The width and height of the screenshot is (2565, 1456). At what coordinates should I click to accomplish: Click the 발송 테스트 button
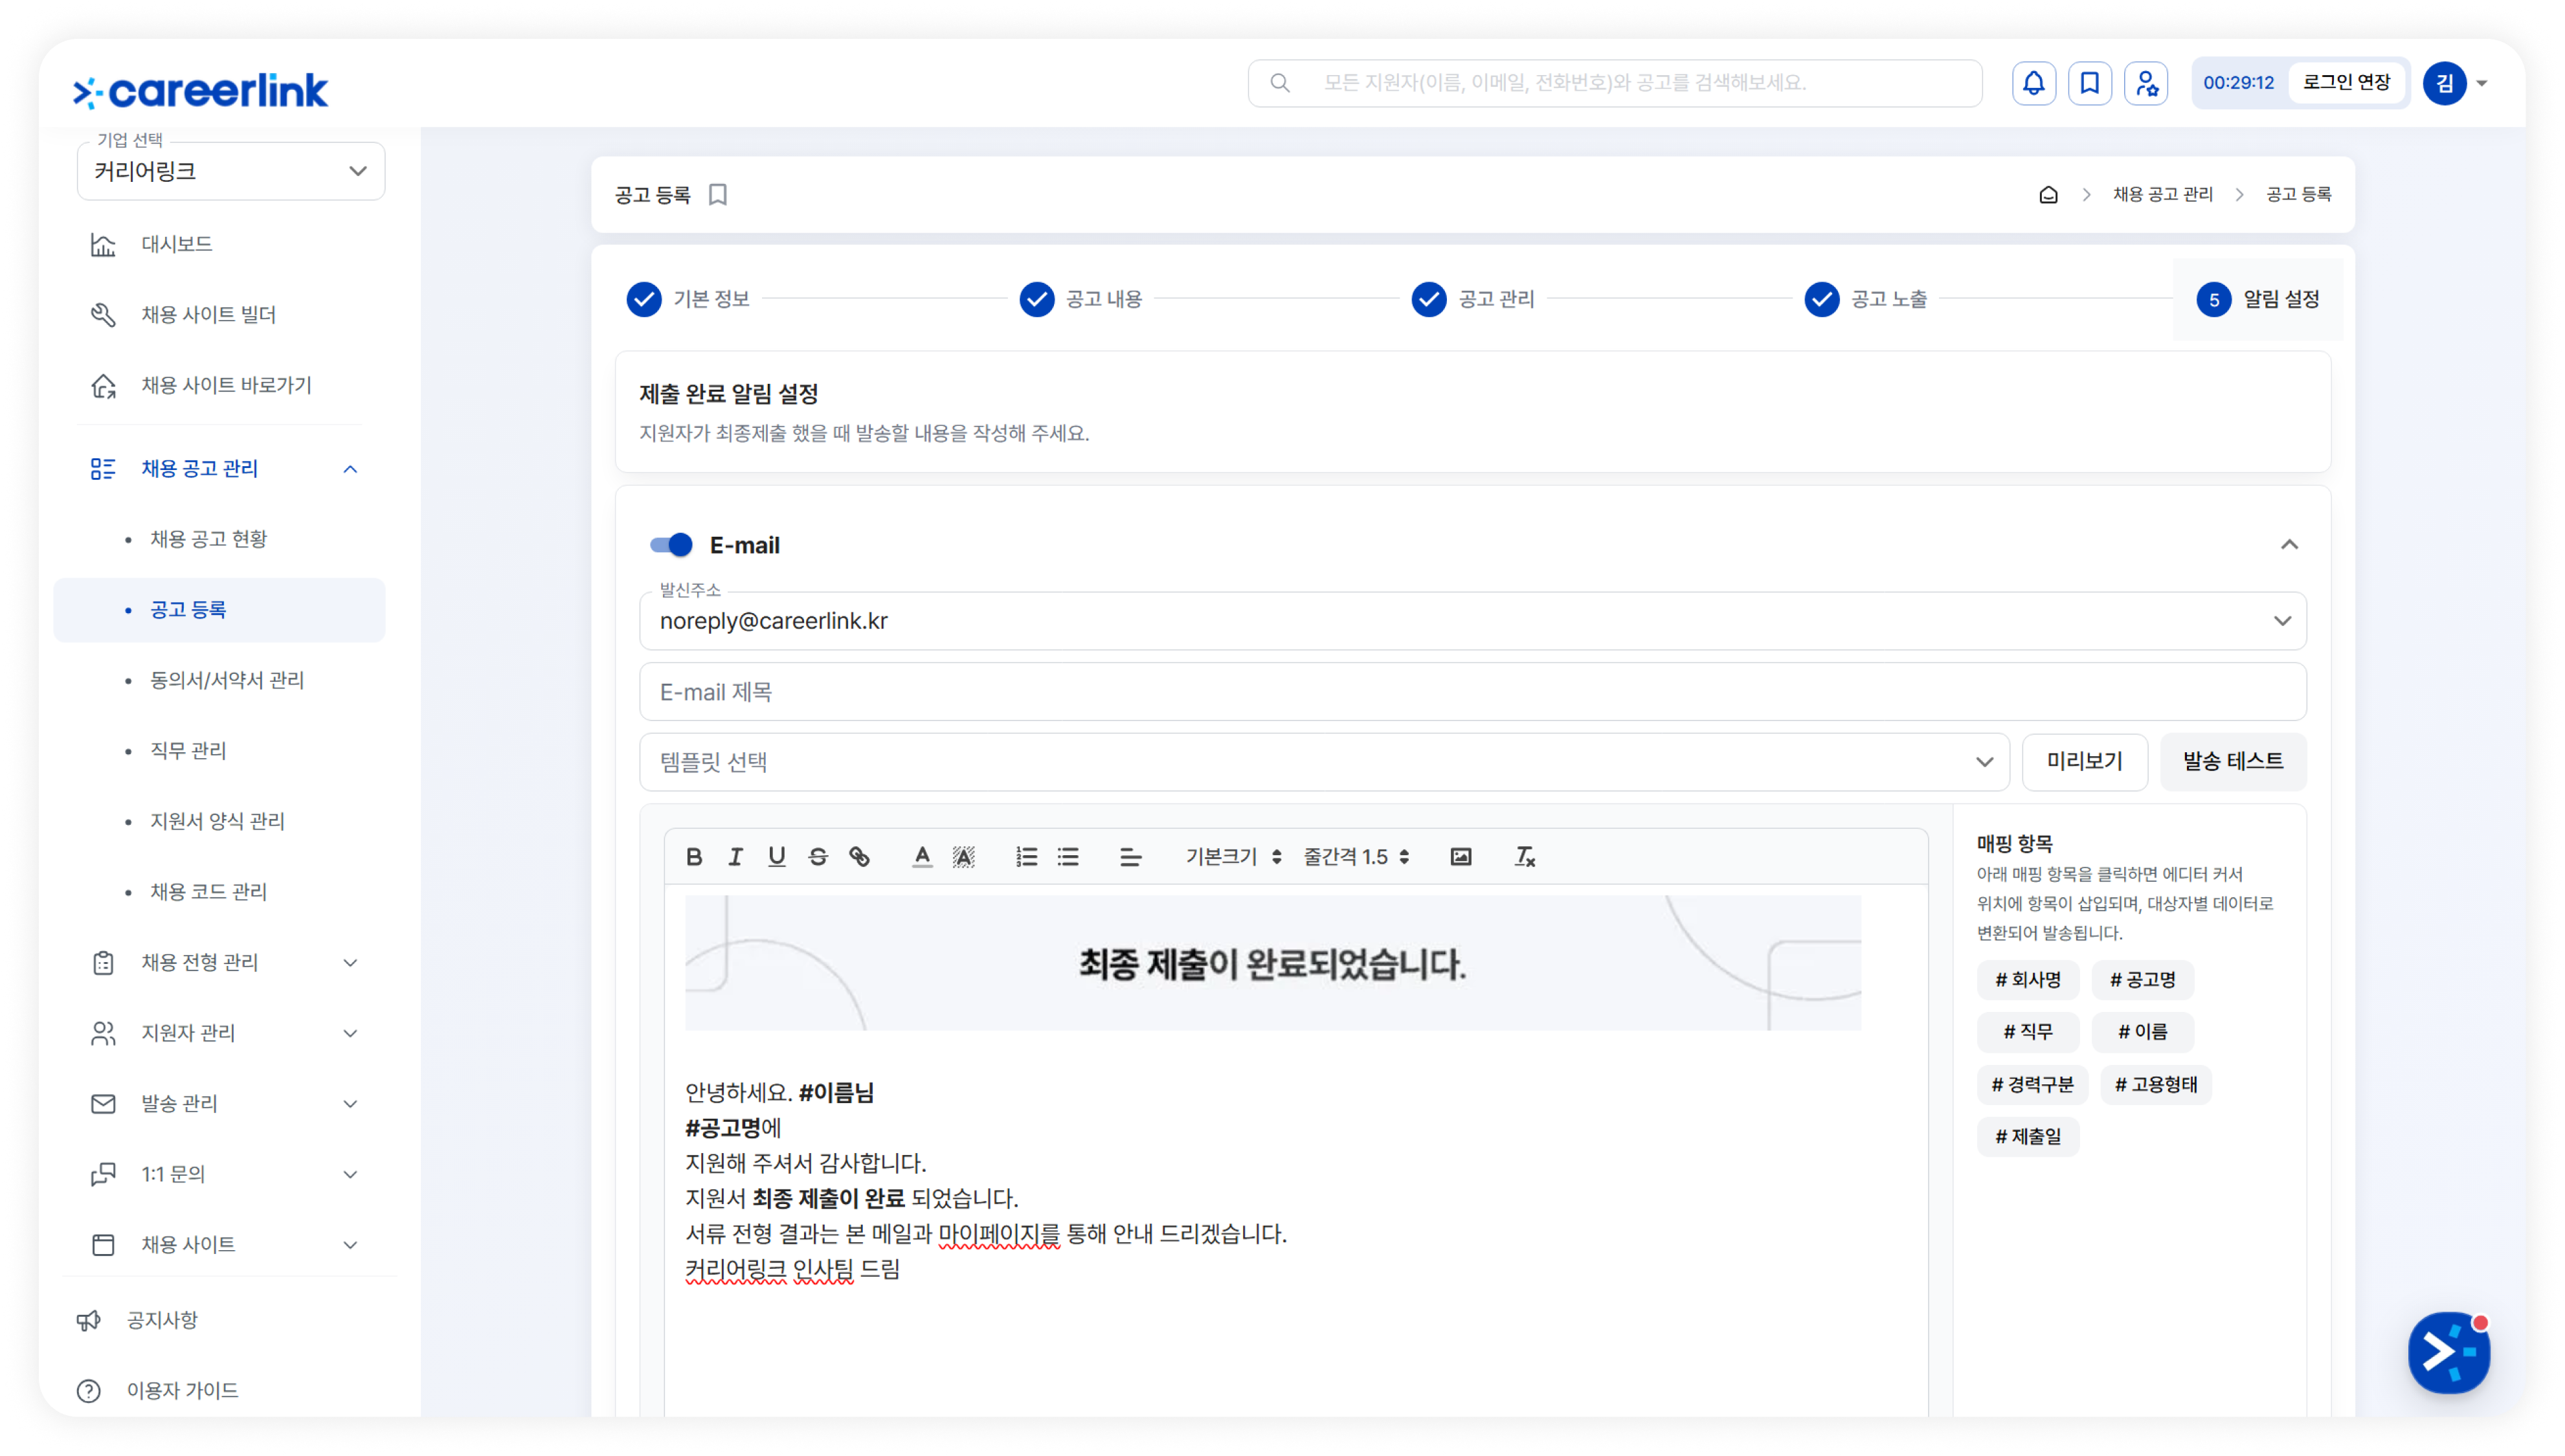[2233, 761]
